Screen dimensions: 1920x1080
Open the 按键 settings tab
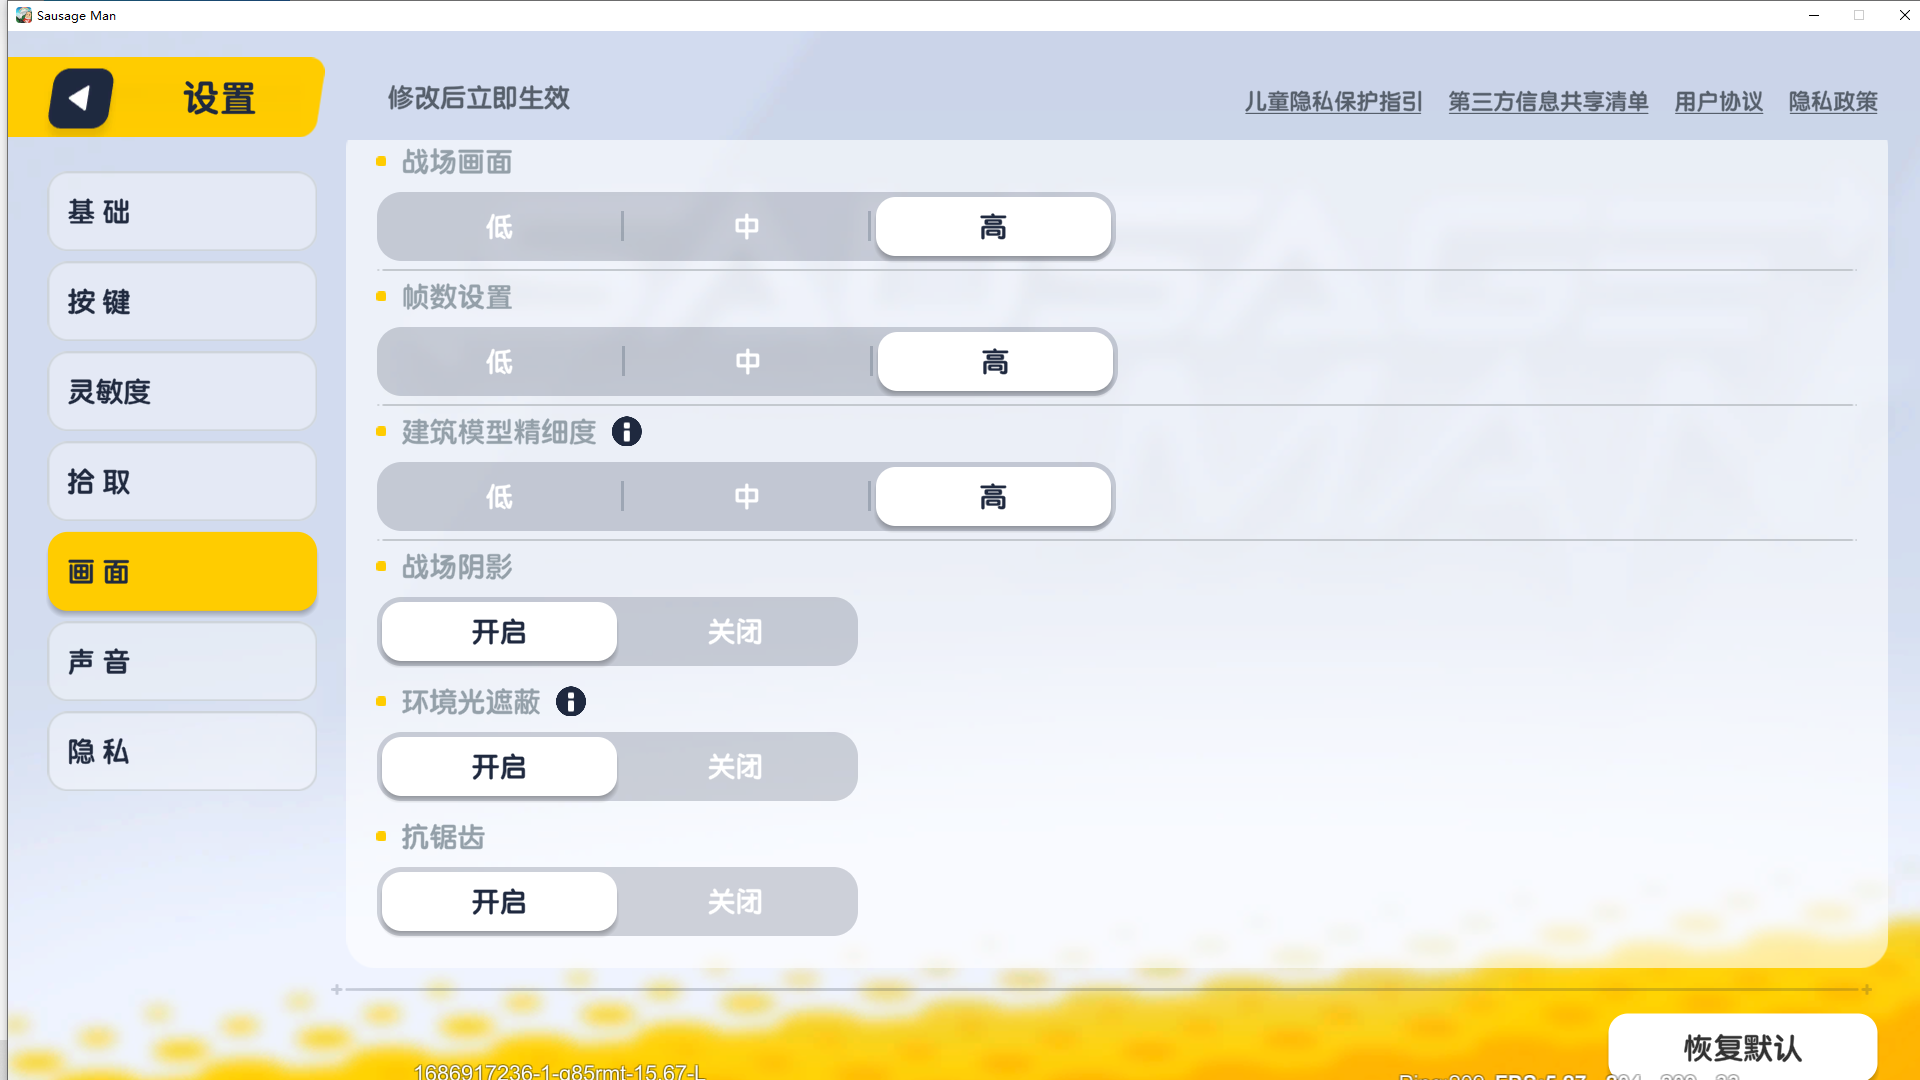pos(182,302)
